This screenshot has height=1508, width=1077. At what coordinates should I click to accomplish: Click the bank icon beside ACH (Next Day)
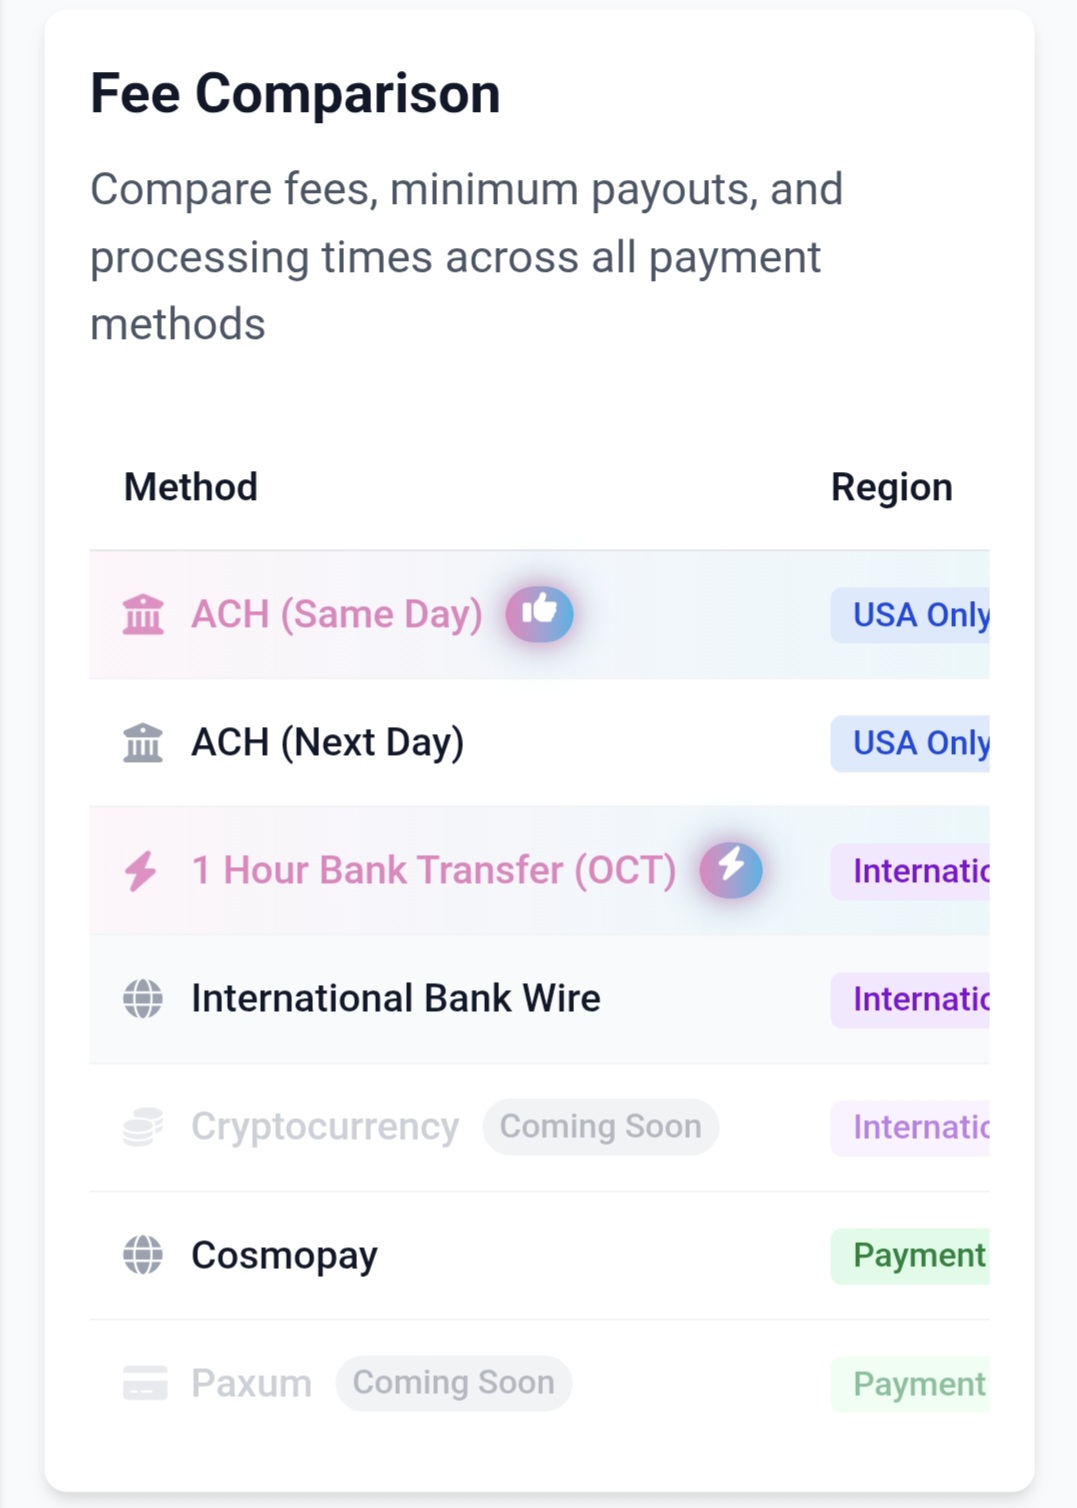pos(143,743)
